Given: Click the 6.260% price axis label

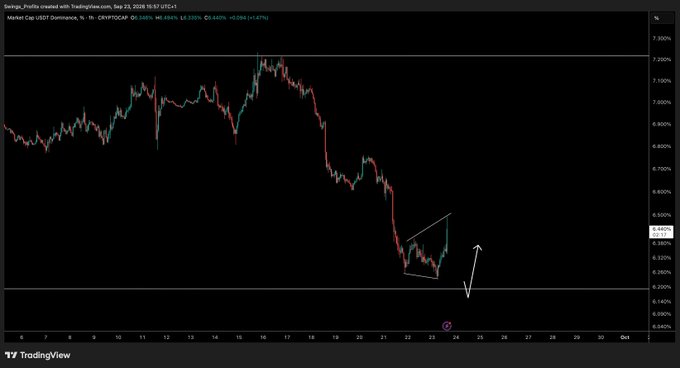Looking at the screenshot, I should click(661, 273).
